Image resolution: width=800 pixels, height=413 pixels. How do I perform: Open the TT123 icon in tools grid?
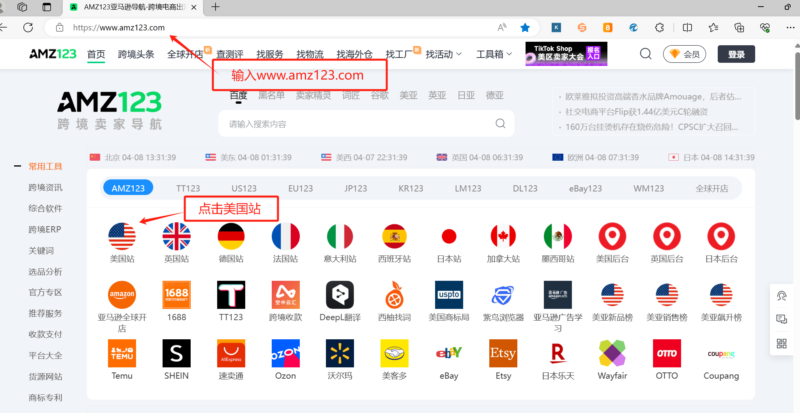pos(231,295)
